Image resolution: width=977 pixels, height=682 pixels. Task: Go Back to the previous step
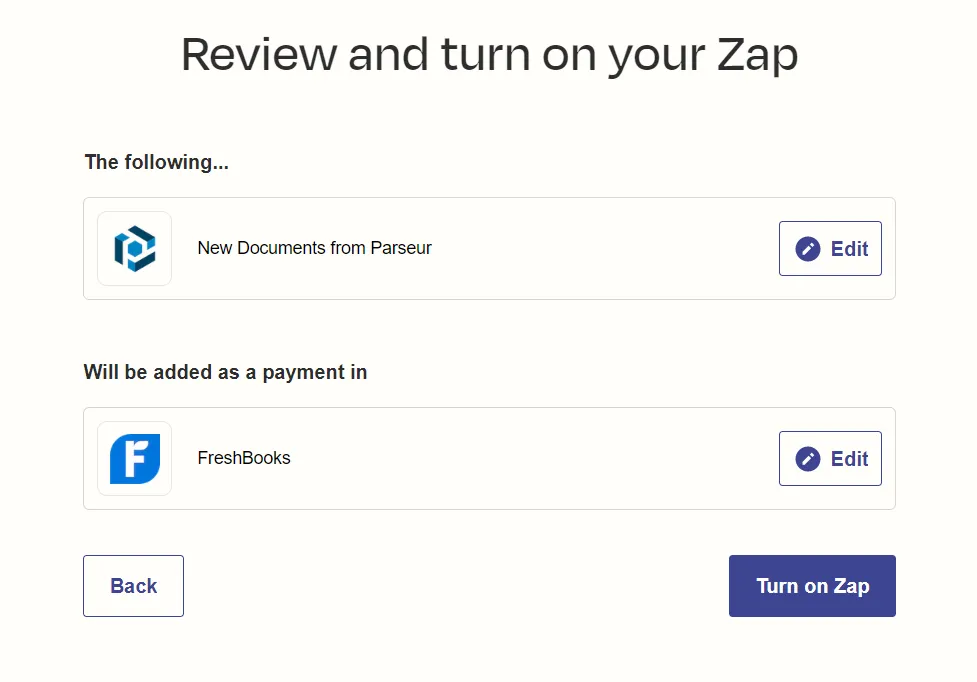point(133,586)
